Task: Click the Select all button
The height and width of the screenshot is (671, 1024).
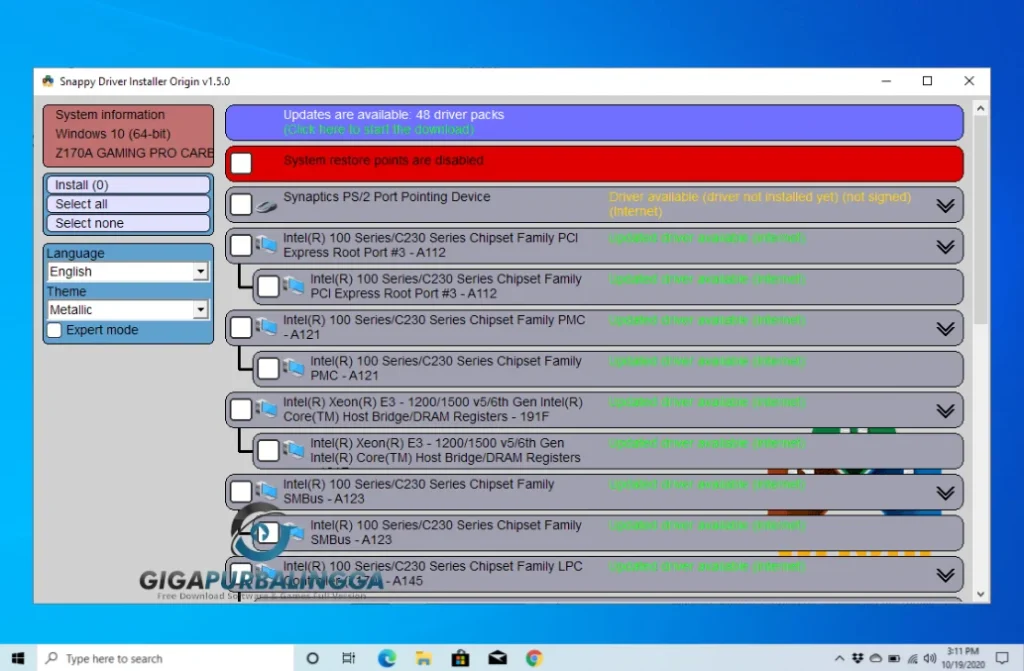Action: (x=127, y=203)
